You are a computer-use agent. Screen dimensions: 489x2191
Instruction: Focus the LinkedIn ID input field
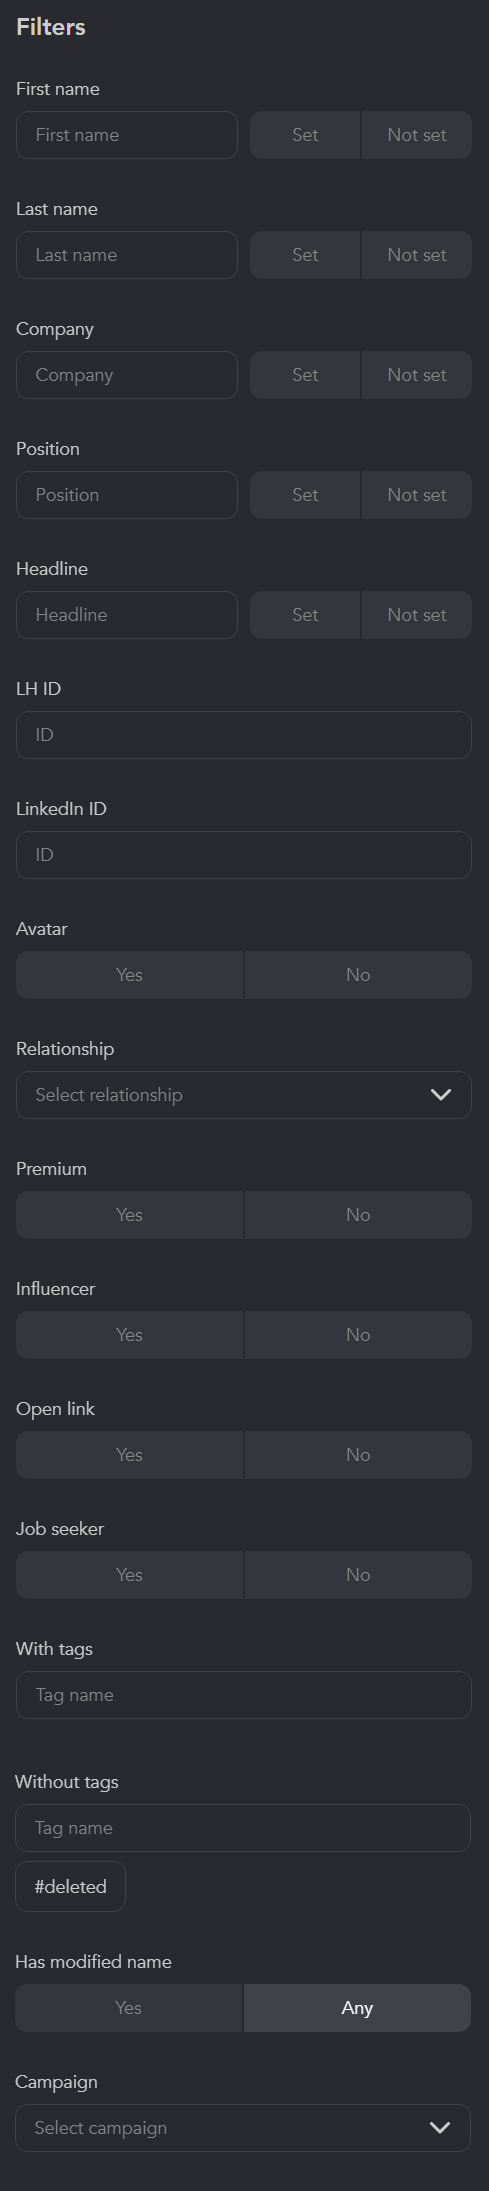[x=244, y=855]
